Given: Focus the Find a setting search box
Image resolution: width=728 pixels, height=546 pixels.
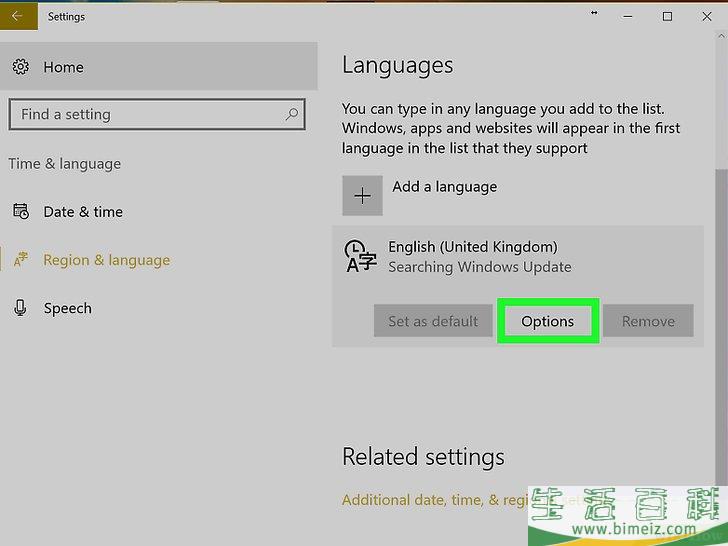Looking at the screenshot, I should coord(157,114).
